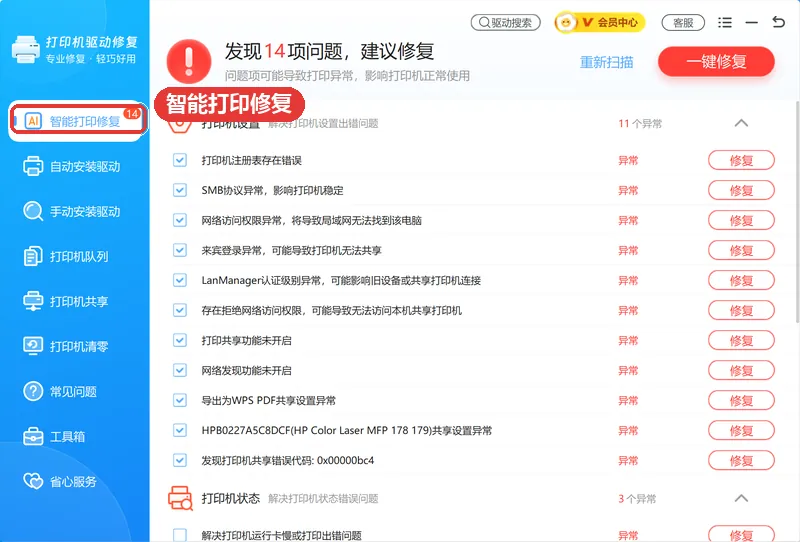
Task: Toggle LanManager认证级别异常 checkbox
Action: (x=180, y=280)
